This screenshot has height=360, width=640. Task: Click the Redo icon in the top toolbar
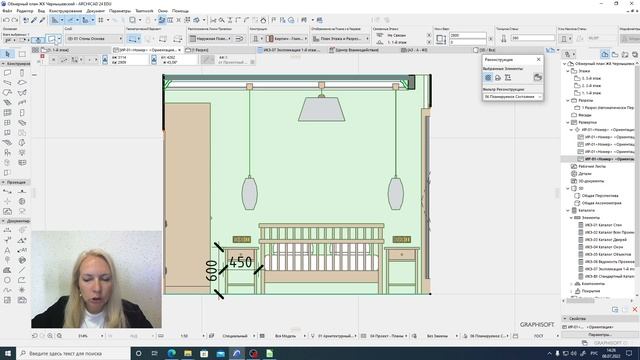15,20
